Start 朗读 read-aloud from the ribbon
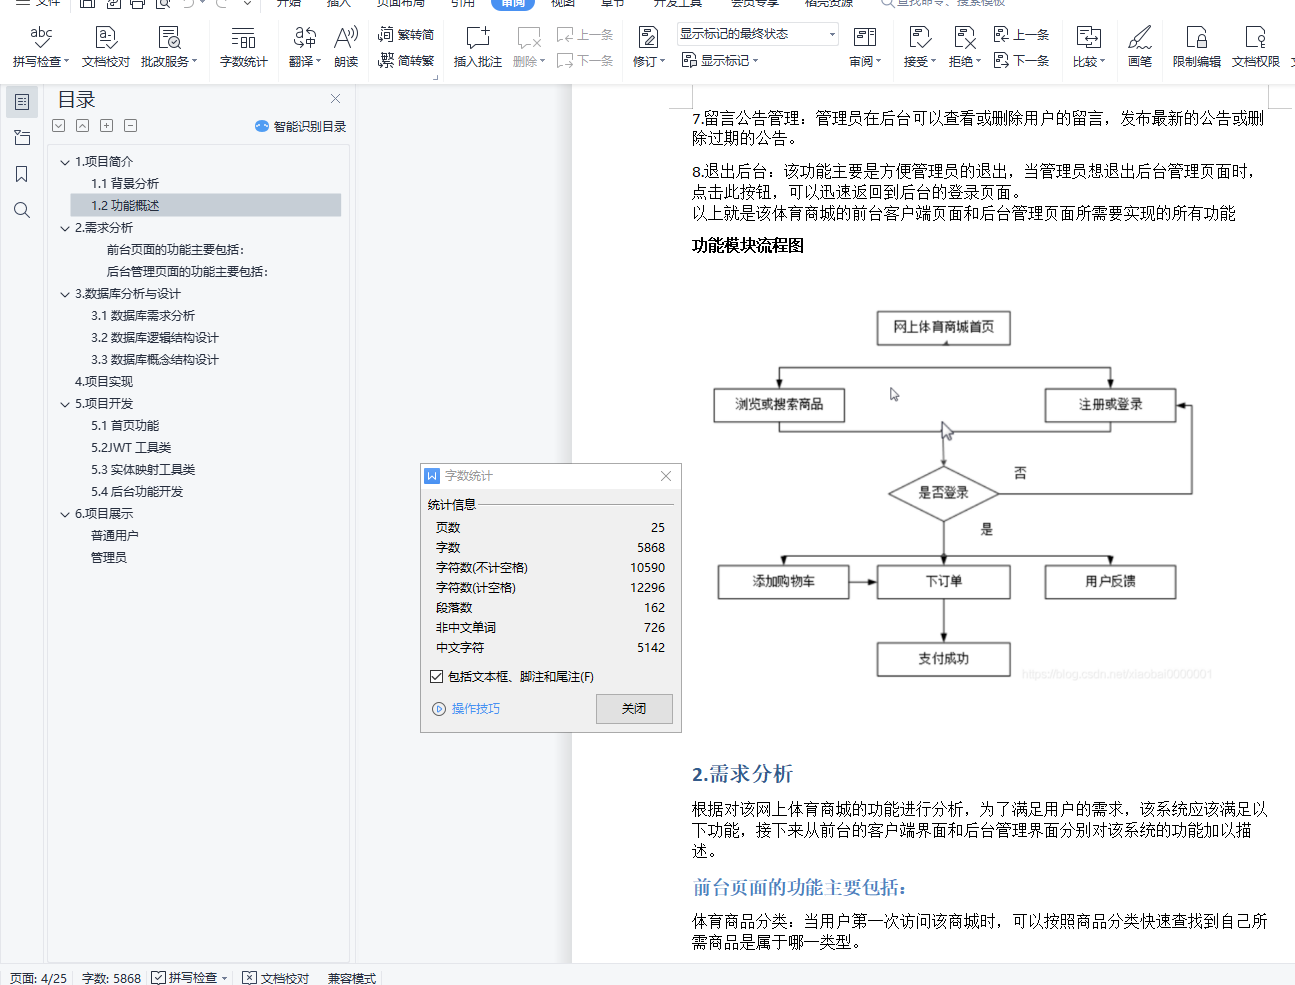 pyautogui.click(x=346, y=46)
